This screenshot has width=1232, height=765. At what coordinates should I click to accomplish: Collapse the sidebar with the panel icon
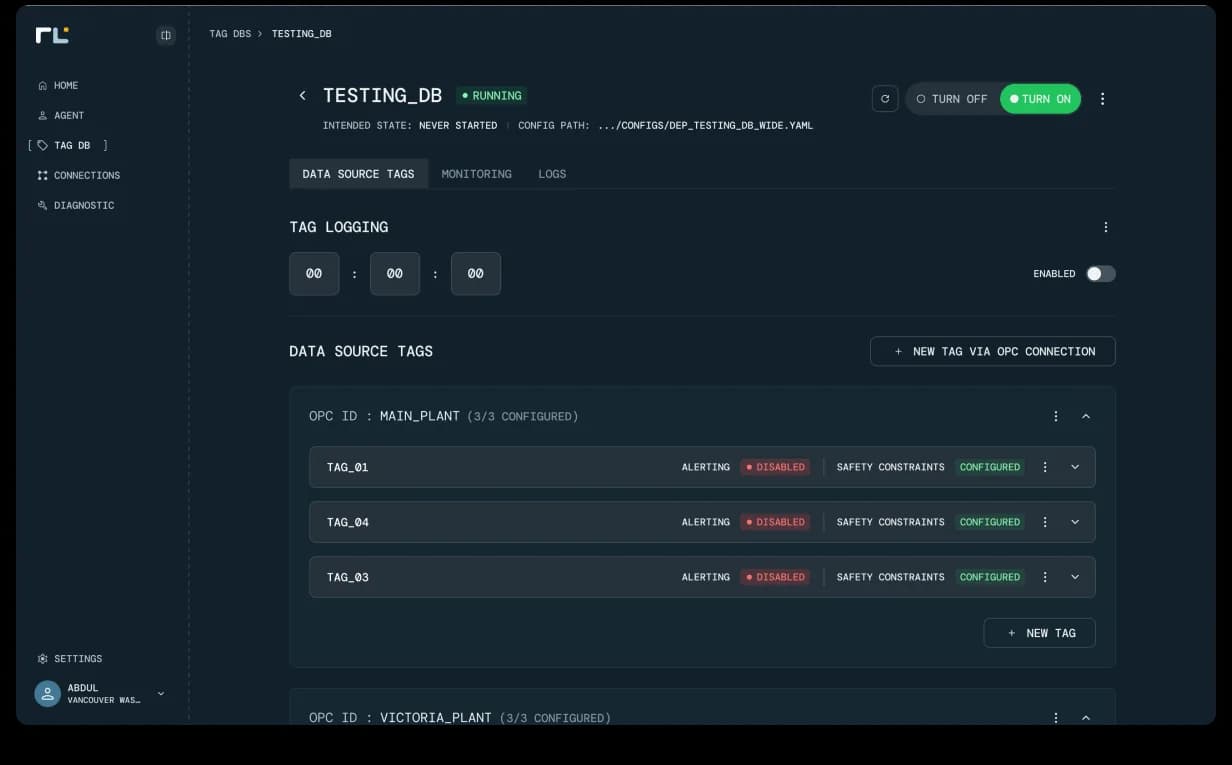166,35
